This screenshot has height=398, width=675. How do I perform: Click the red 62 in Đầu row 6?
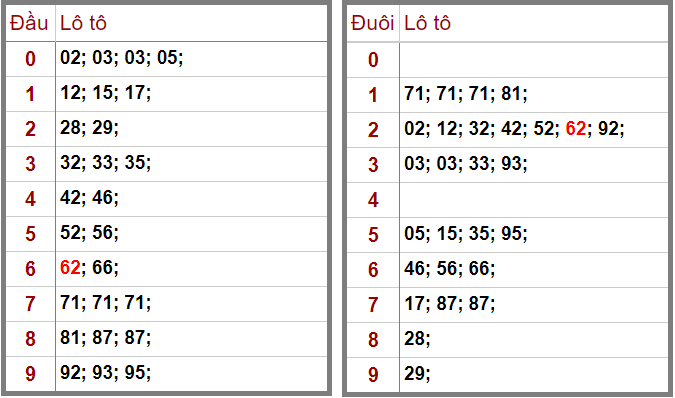coord(70,268)
